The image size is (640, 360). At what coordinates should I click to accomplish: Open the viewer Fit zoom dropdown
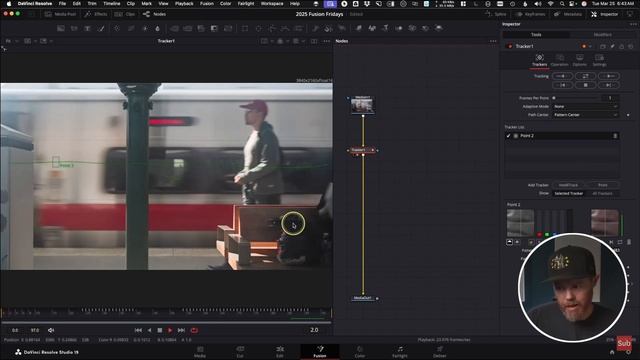point(12,41)
